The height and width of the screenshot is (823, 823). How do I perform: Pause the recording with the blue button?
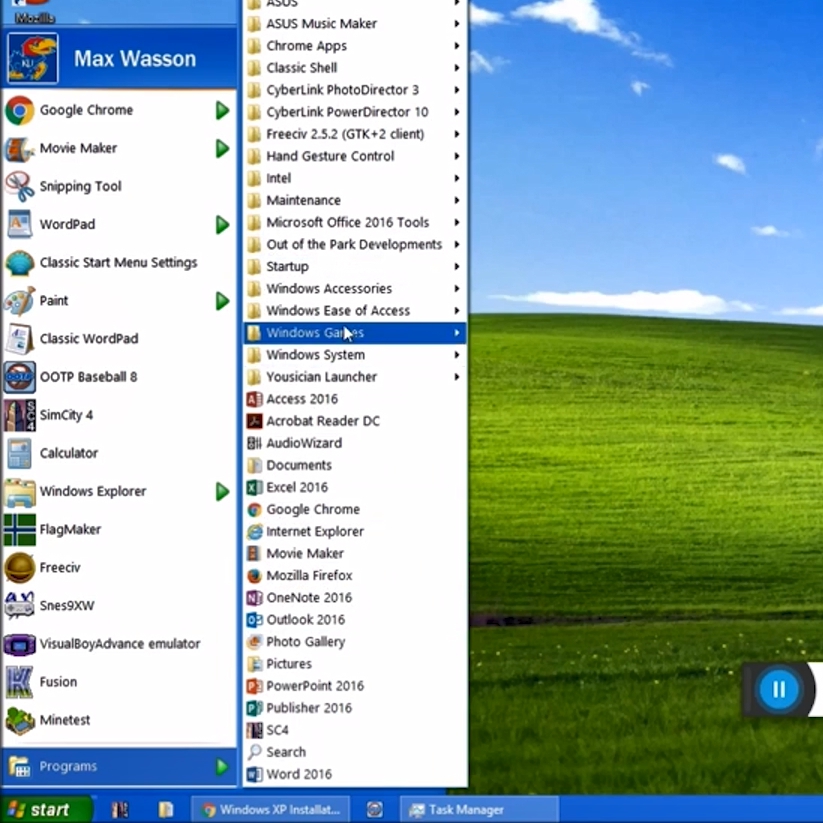click(x=778, y=689)
